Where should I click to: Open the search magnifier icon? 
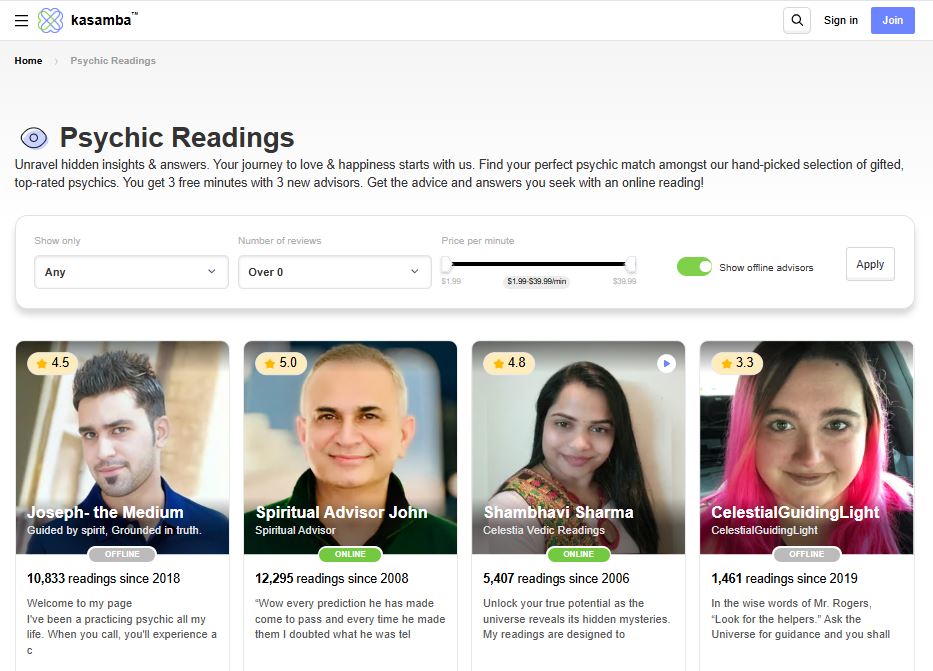[797, 20]
